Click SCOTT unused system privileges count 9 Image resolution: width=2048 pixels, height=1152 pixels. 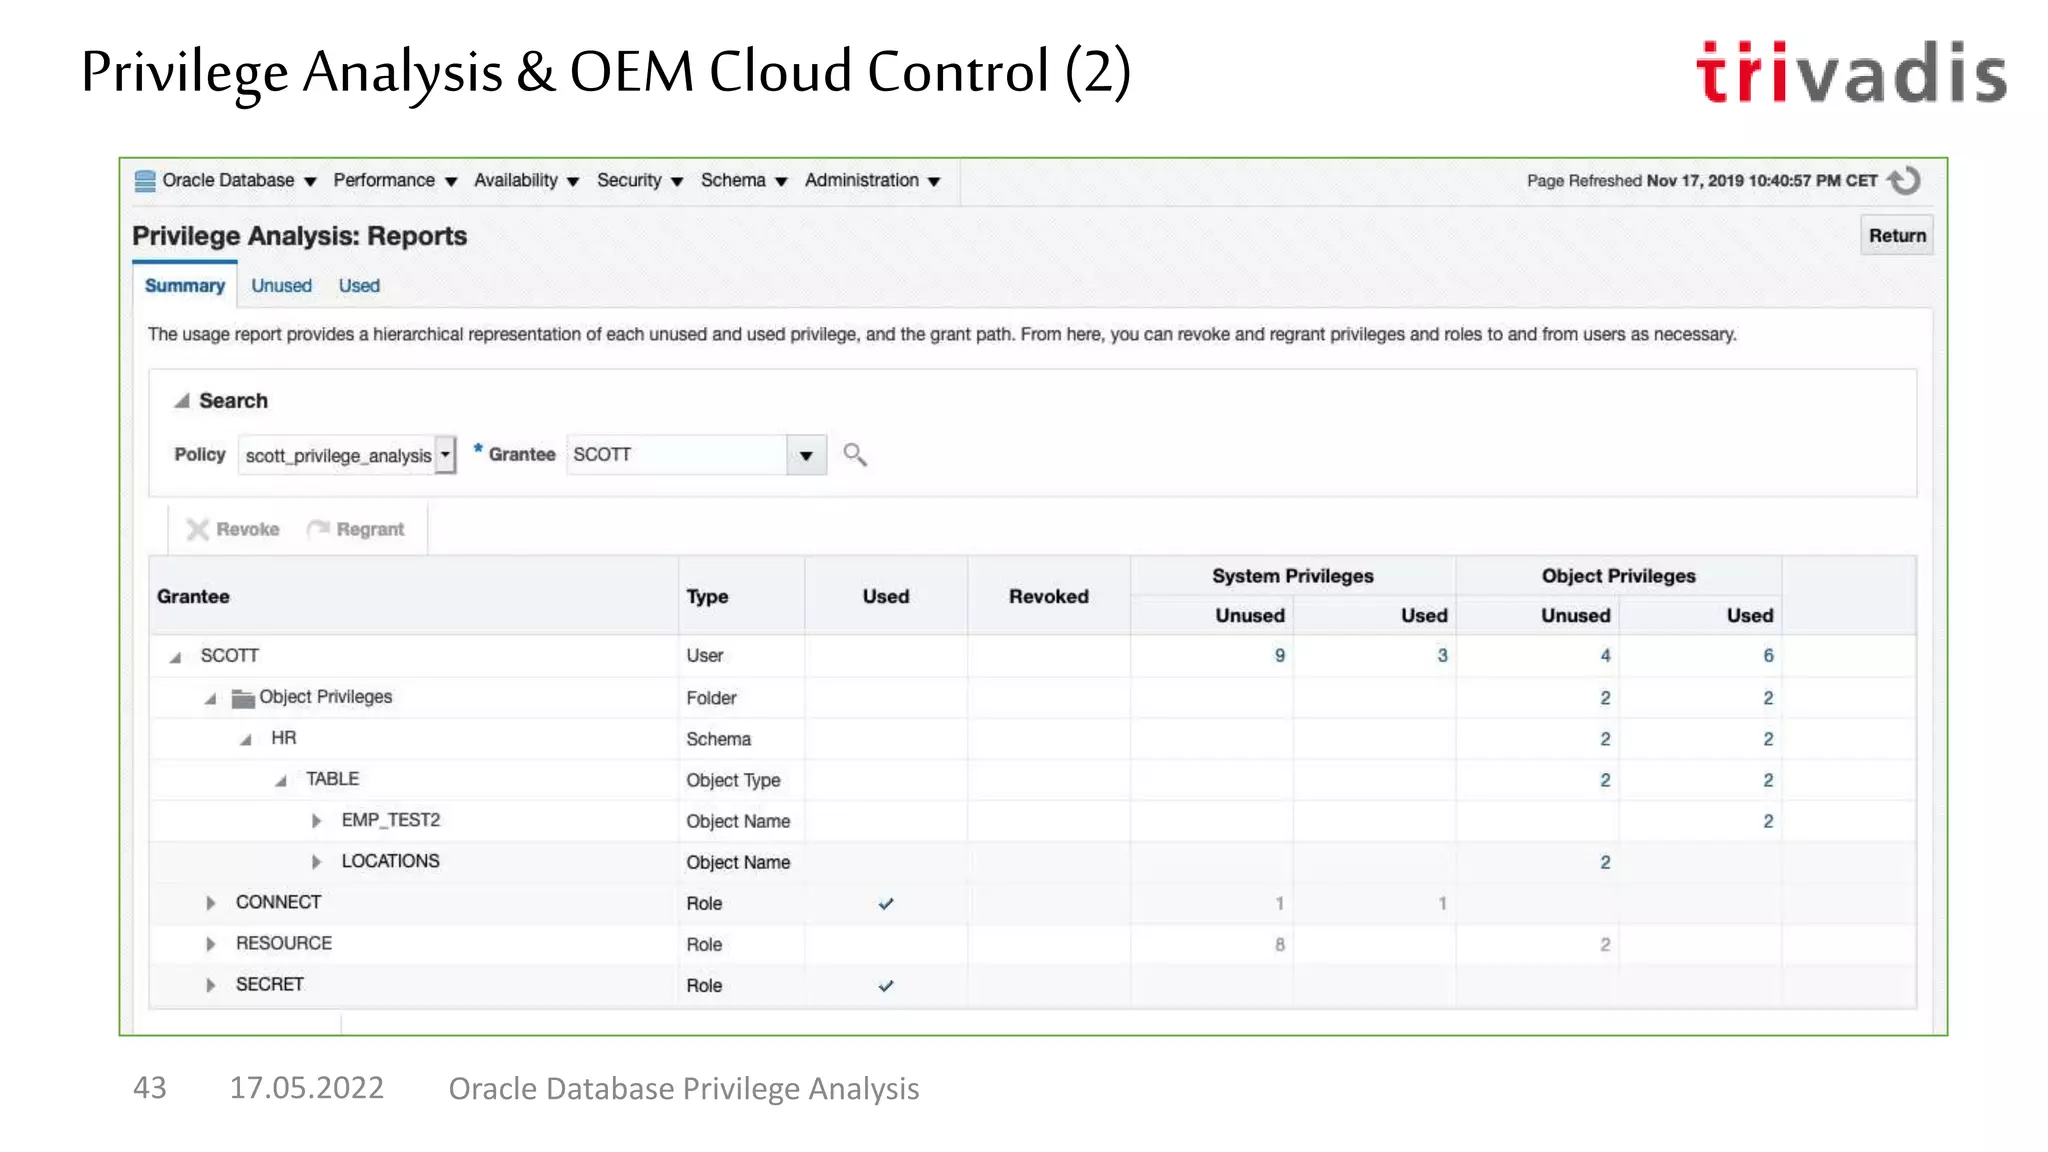[1279, 656]
